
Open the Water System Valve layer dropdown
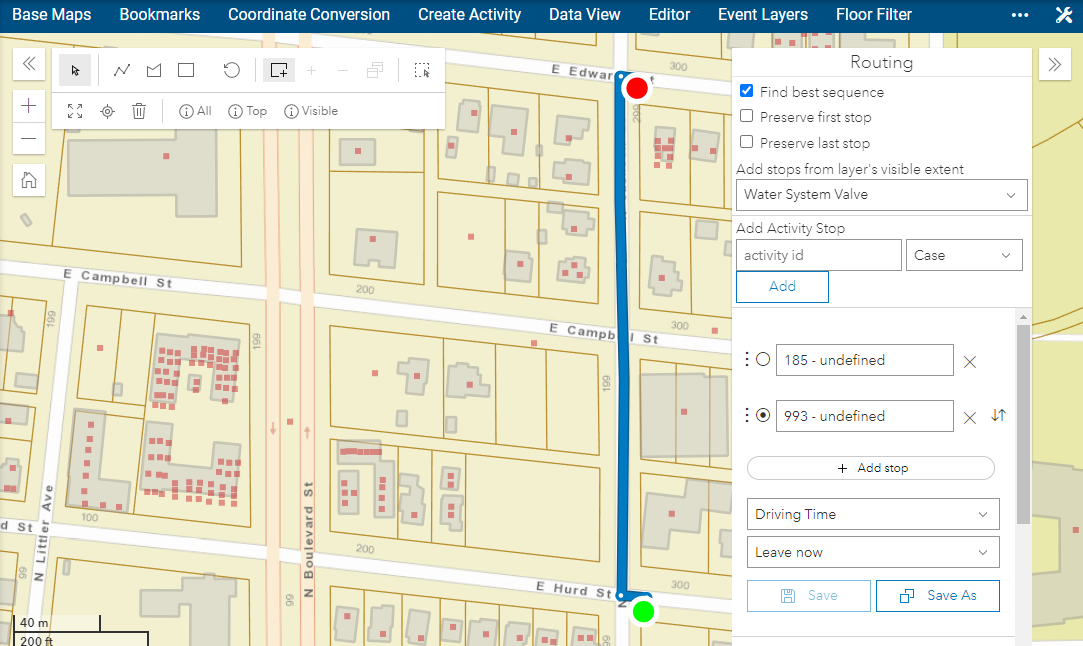point(881,195)
